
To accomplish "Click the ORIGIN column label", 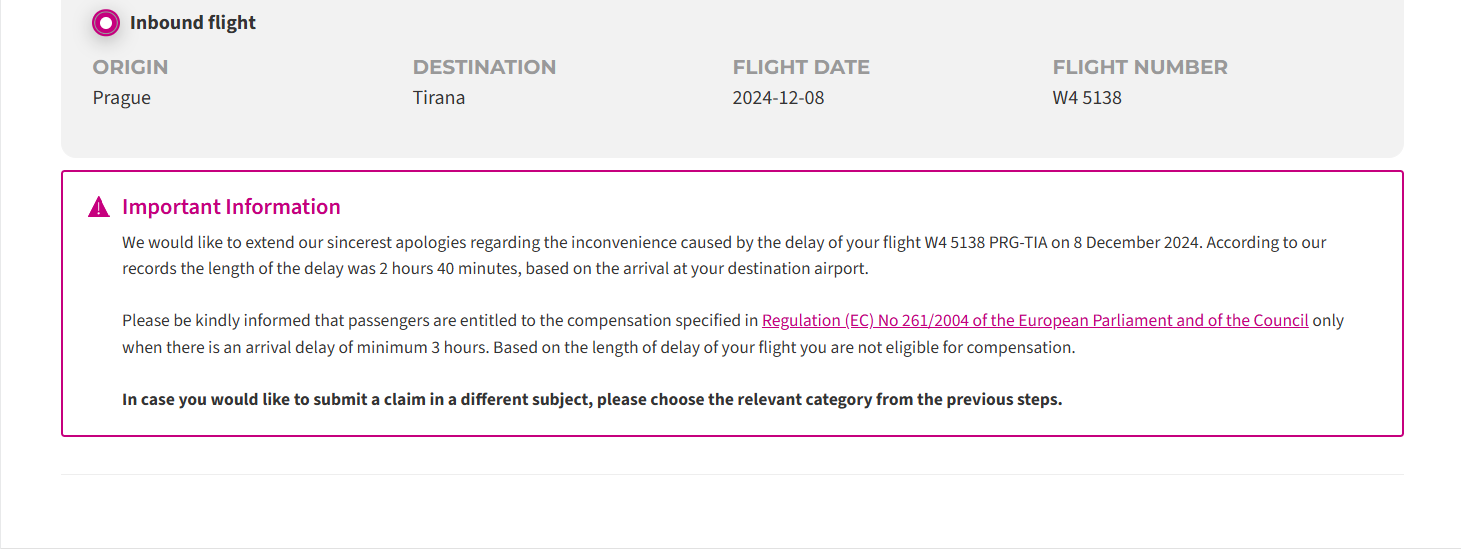I will point(130,67).
